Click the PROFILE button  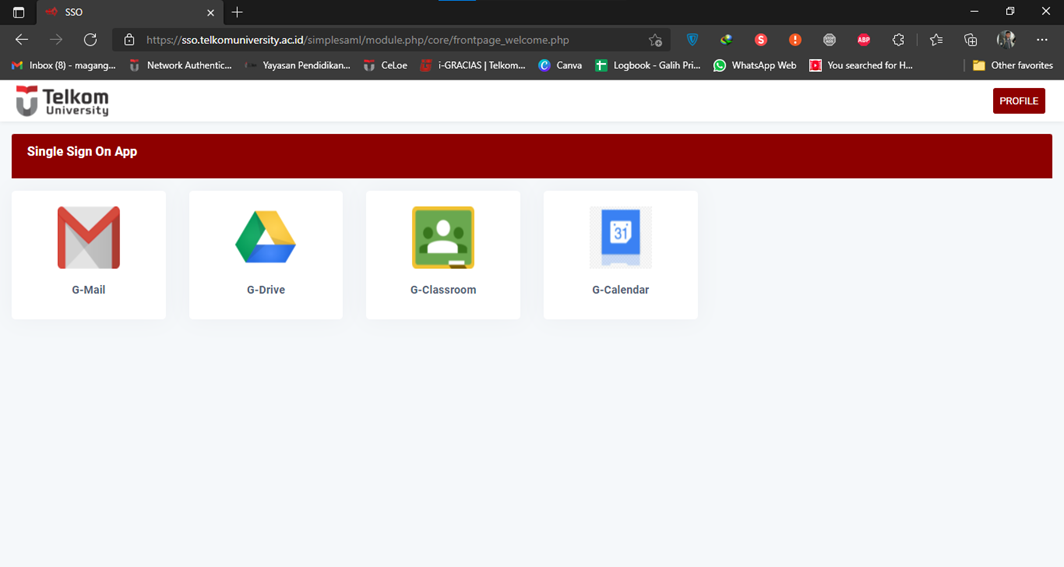(1019, 101)
